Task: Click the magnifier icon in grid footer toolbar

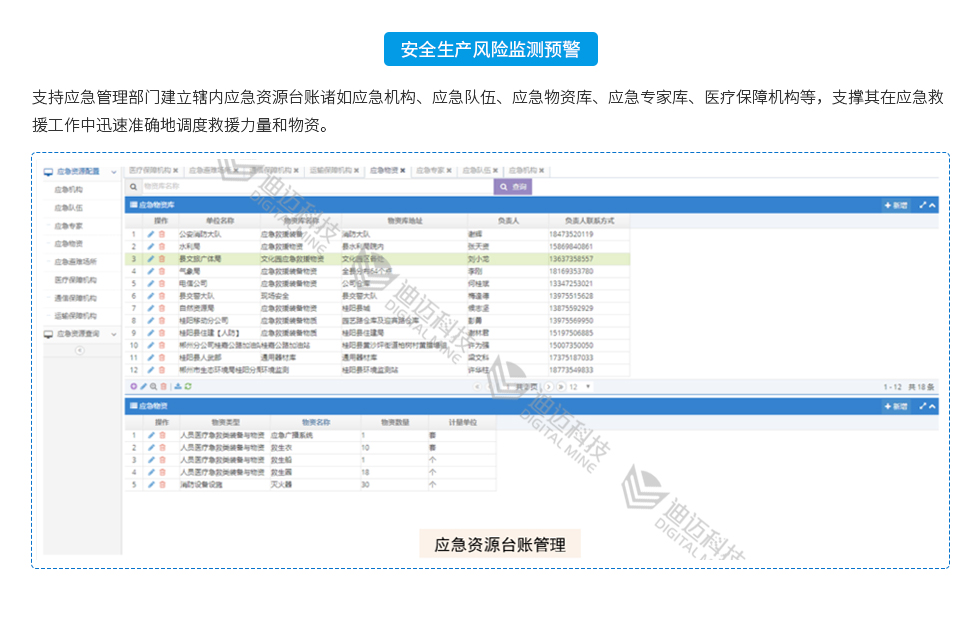Action: click(153, 386)
